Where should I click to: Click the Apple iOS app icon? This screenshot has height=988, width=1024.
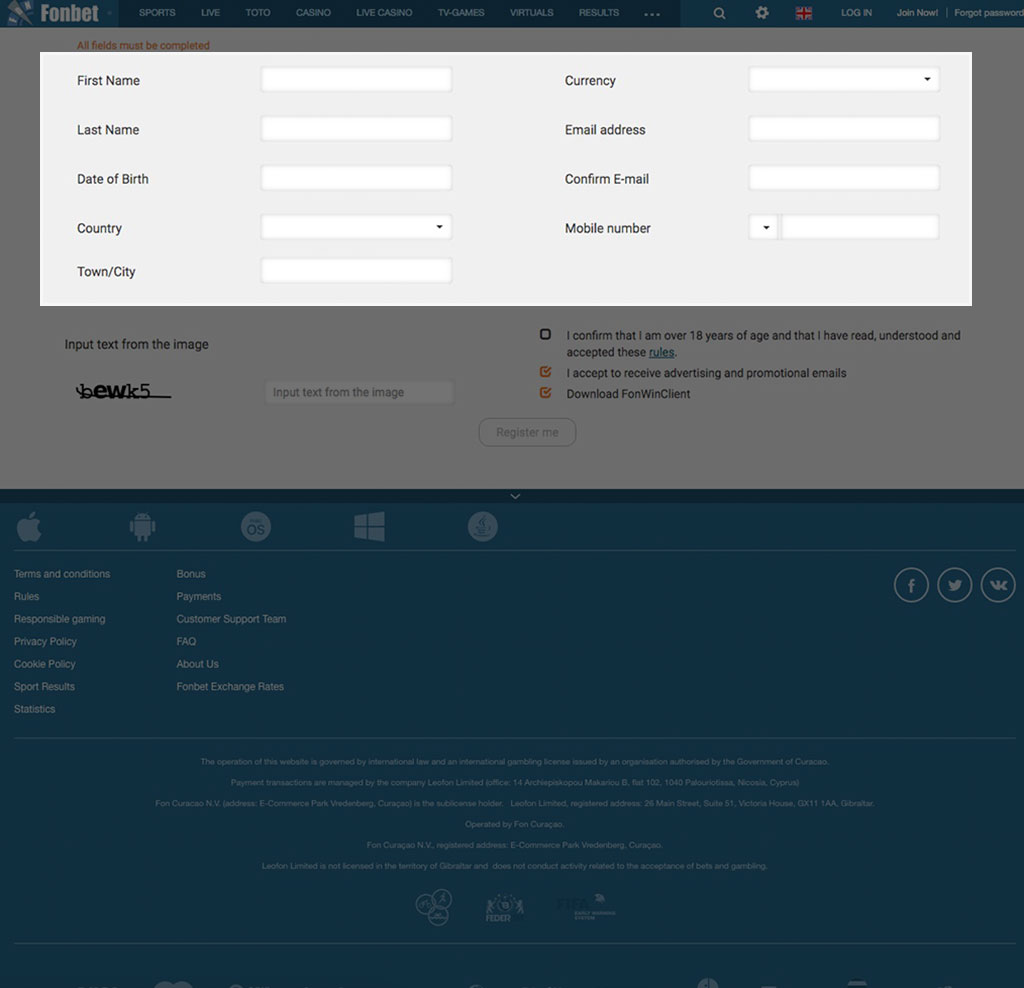[x=29, y=526]
